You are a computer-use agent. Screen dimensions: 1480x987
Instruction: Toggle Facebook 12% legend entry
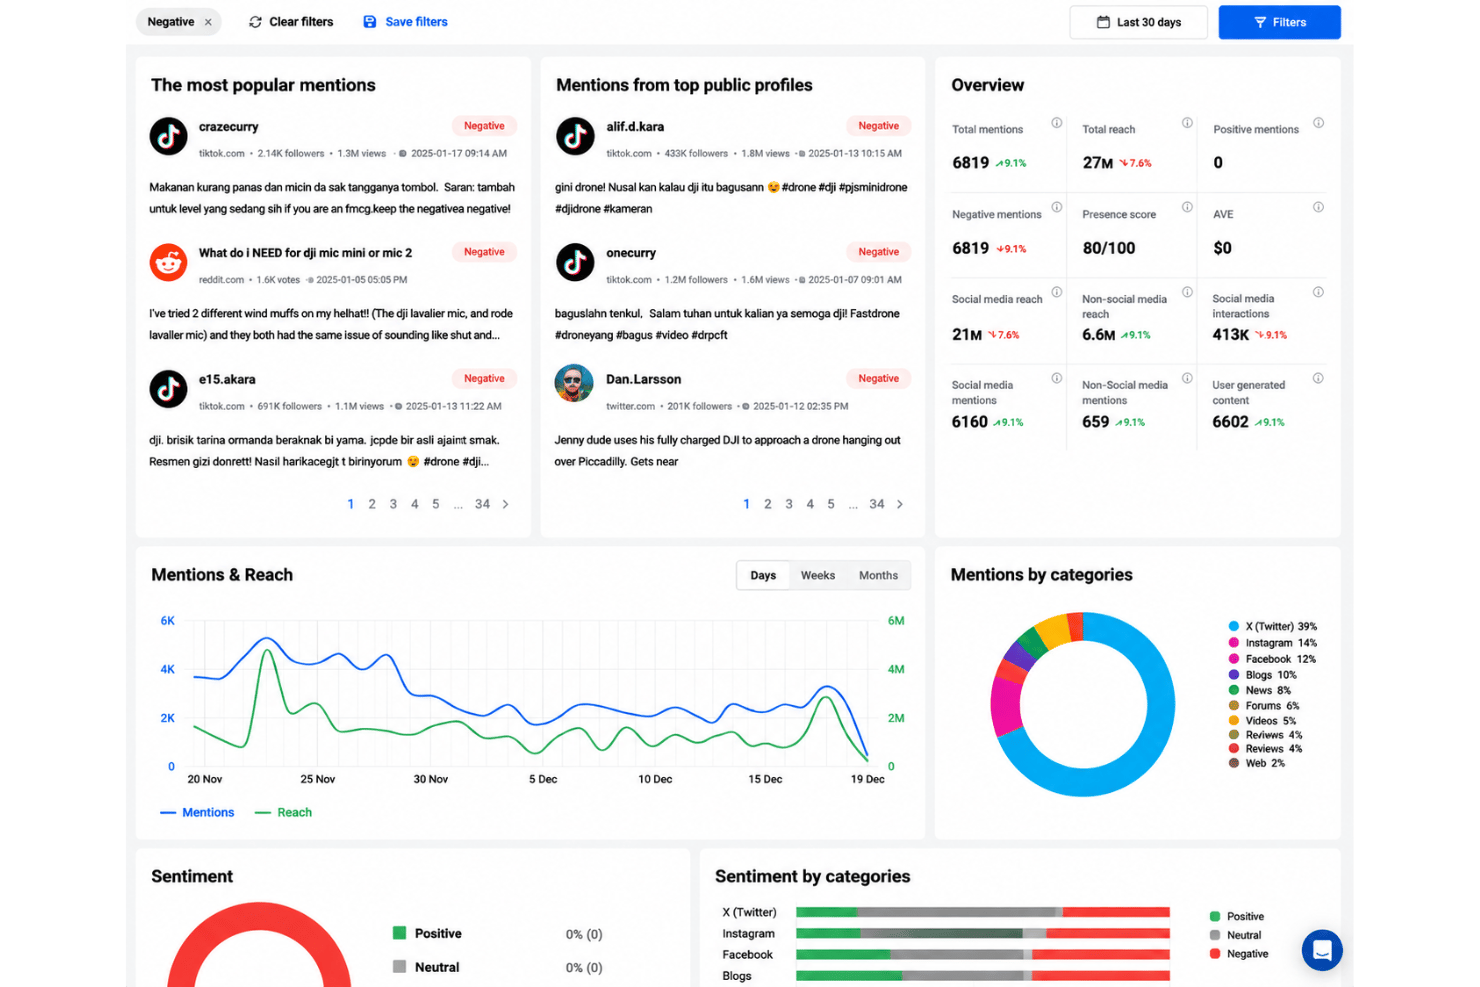(x=1272, y=659)
